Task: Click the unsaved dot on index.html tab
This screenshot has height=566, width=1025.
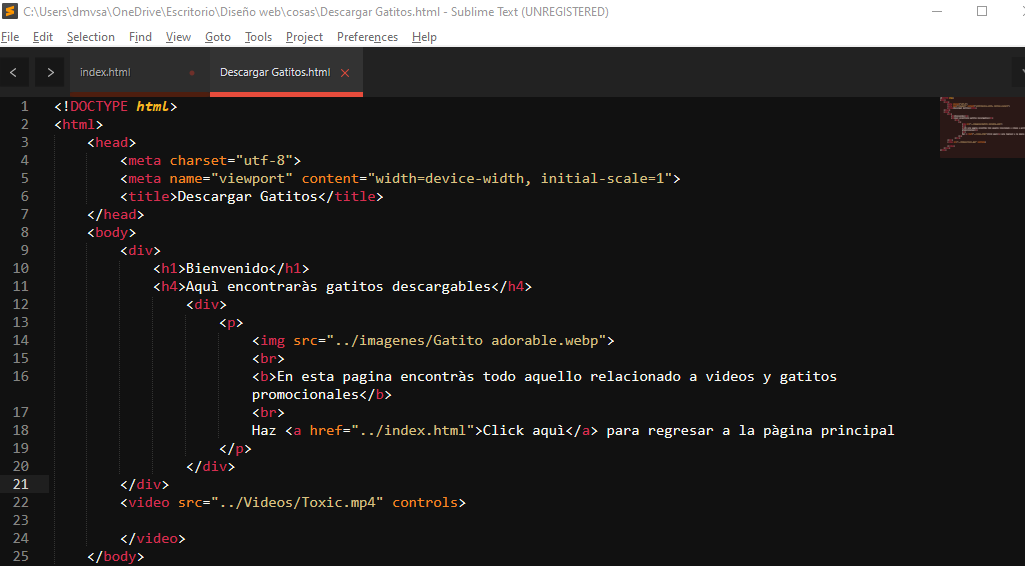Action: tap(192, 73)
